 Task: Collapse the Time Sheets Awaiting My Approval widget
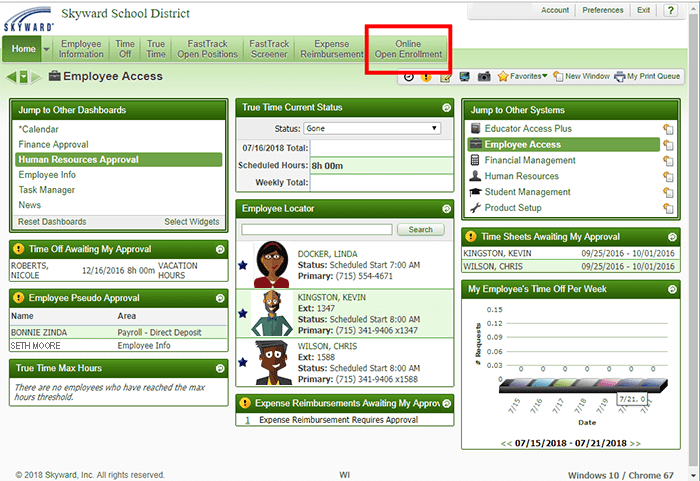[x=672, y=237]
